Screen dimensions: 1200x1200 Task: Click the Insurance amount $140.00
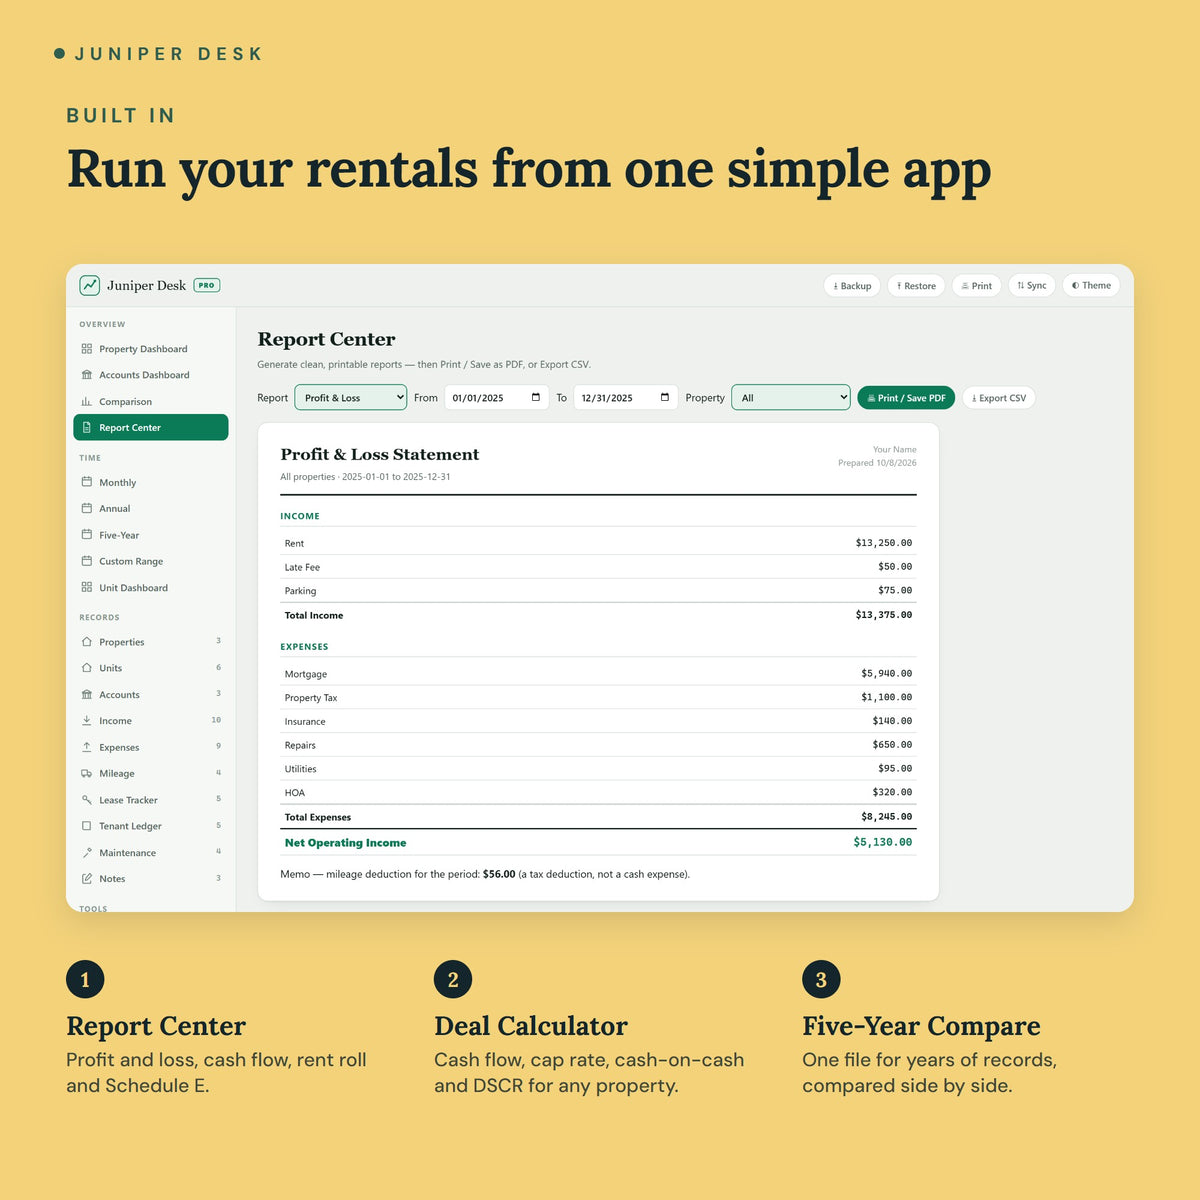coord(892,721)
